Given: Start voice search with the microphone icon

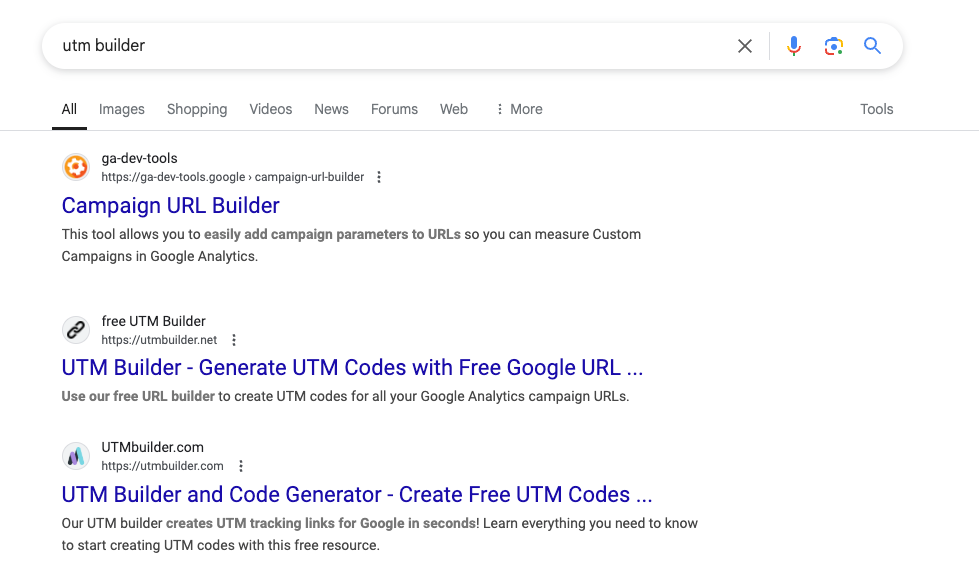Looking at the screenshot, I should pyautogui.click(x=794, y=46).
